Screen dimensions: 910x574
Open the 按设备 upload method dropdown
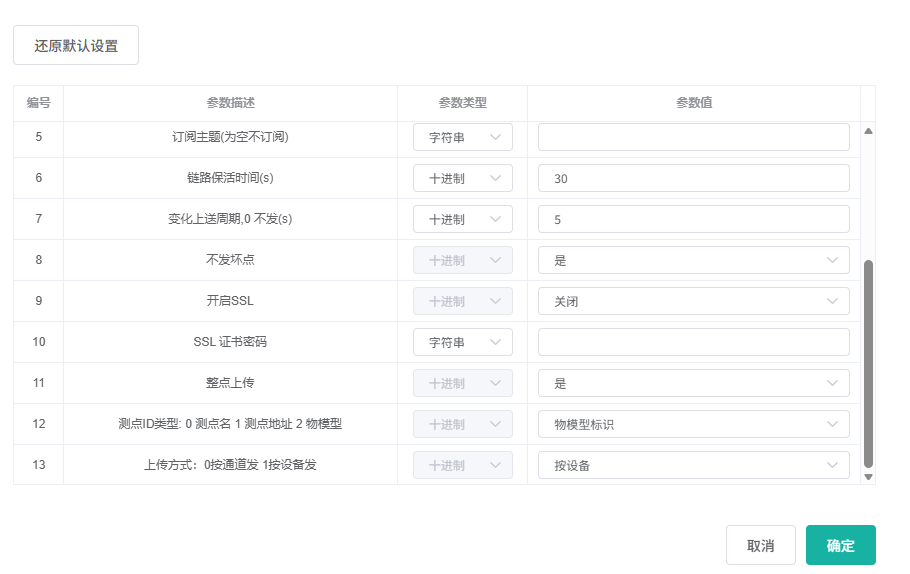click(x=693, y=465)
